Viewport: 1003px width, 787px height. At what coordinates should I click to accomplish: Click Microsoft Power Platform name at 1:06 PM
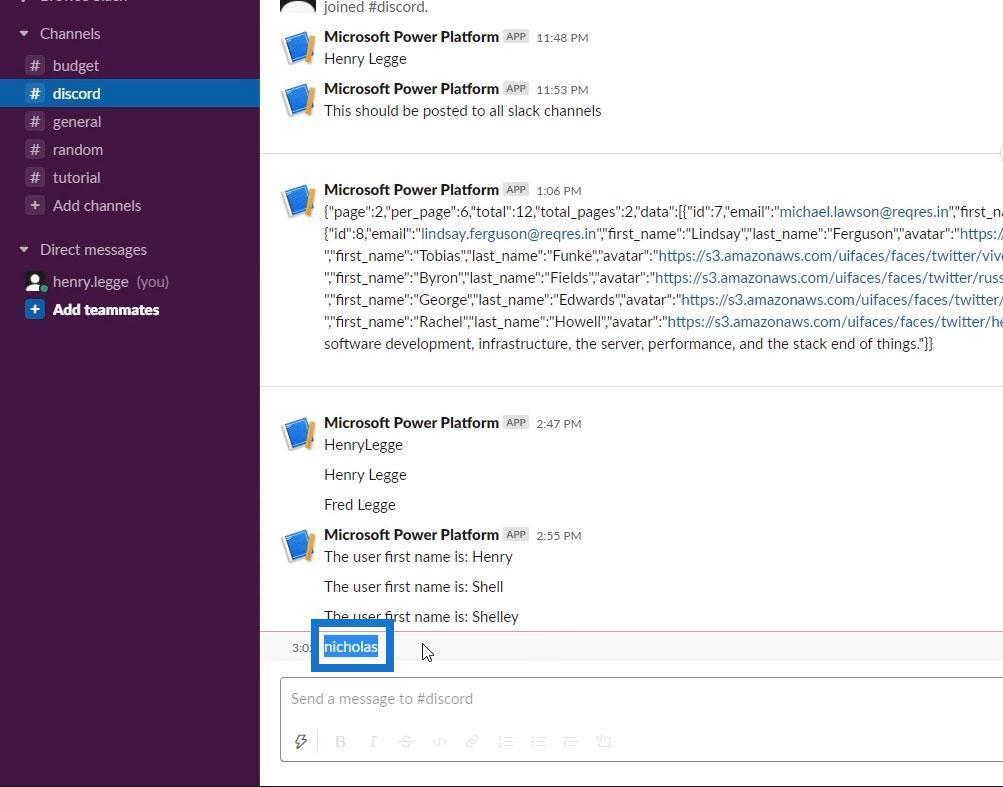[x=411, y=189]
